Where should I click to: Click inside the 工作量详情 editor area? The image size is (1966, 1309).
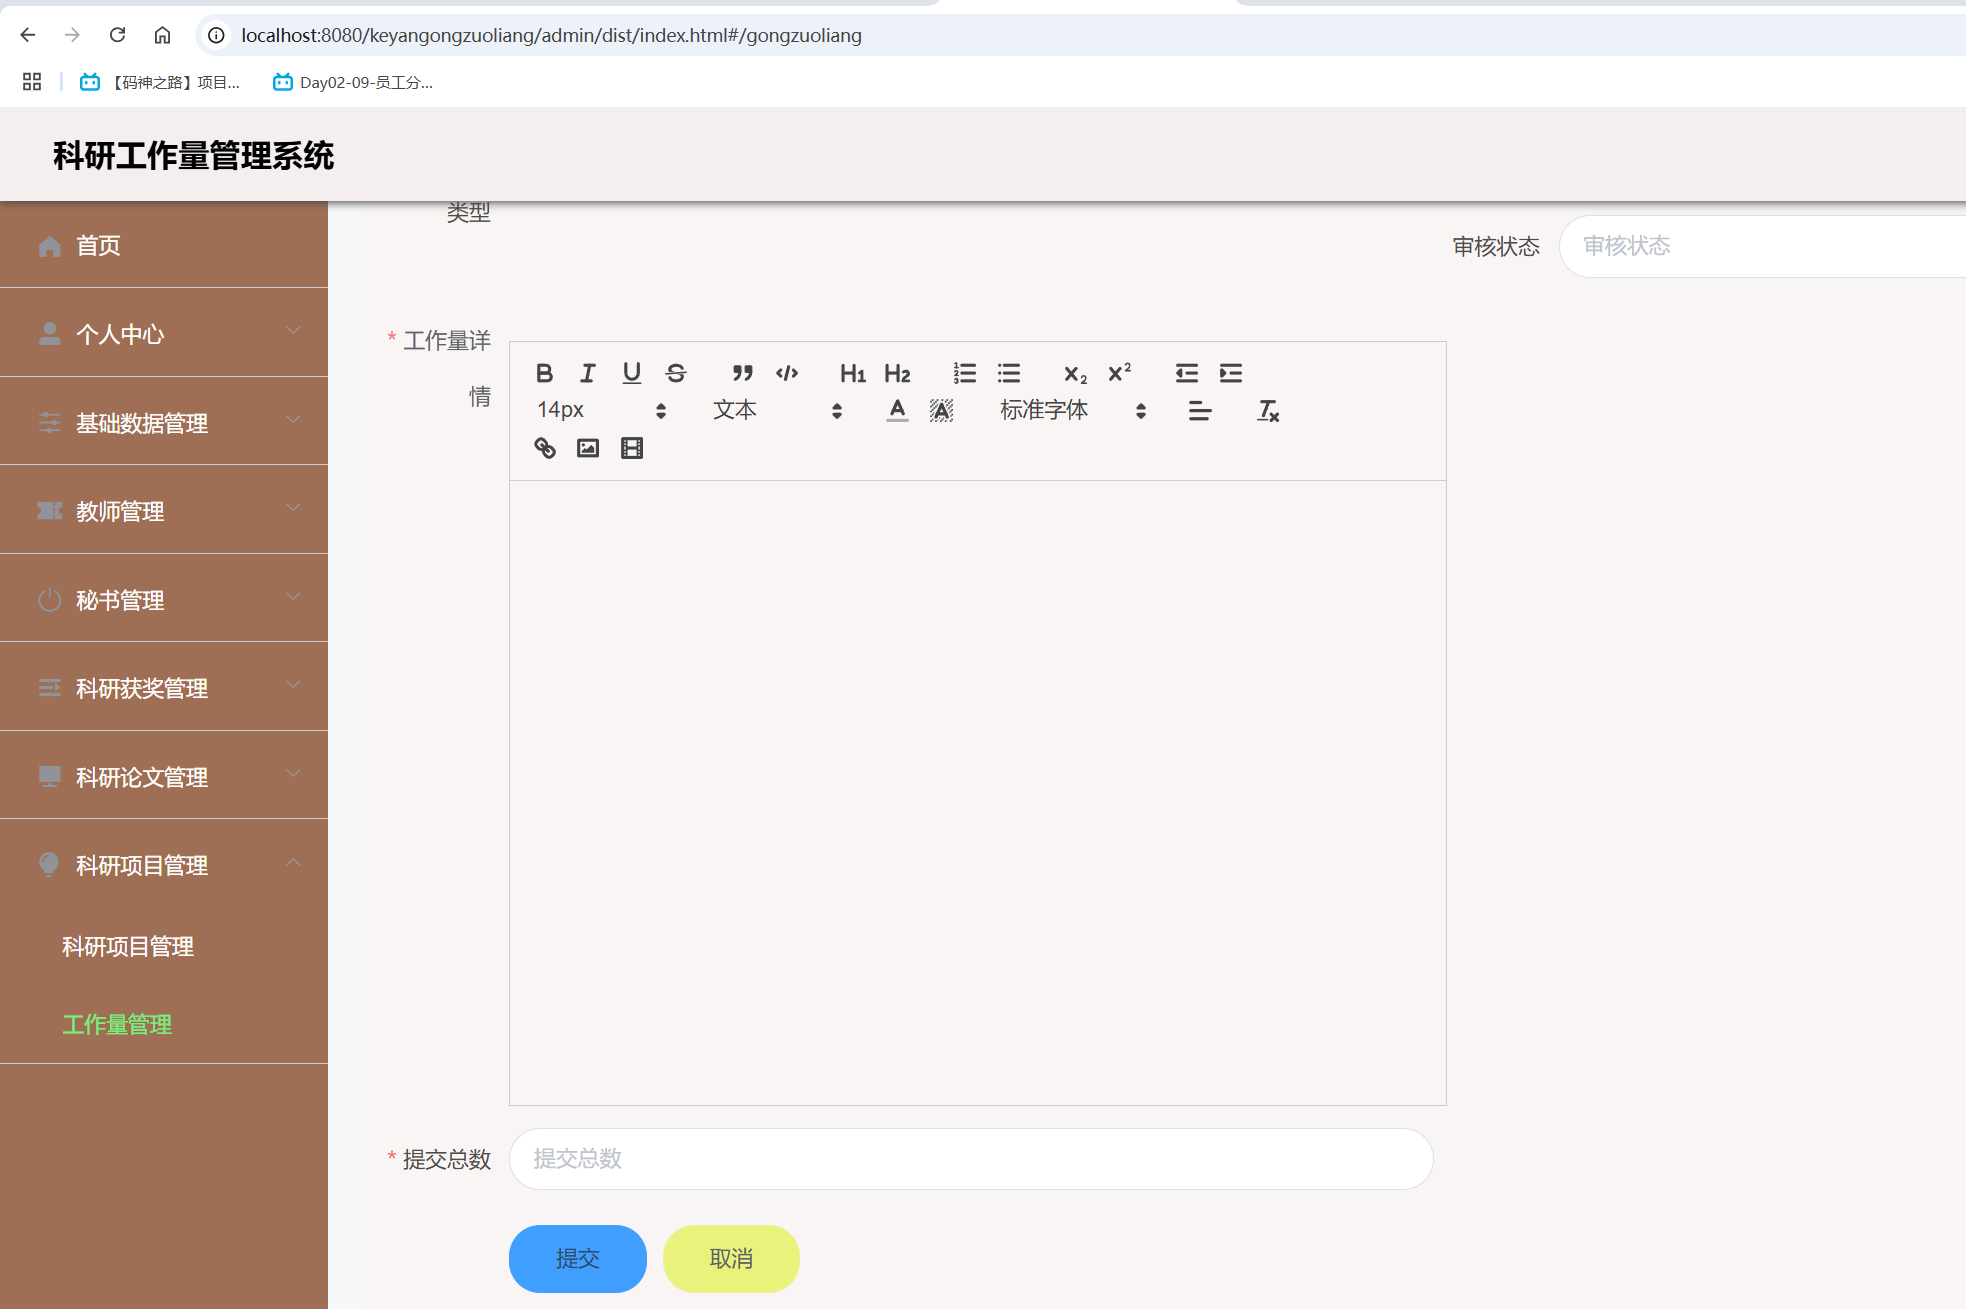coord(977,792)
